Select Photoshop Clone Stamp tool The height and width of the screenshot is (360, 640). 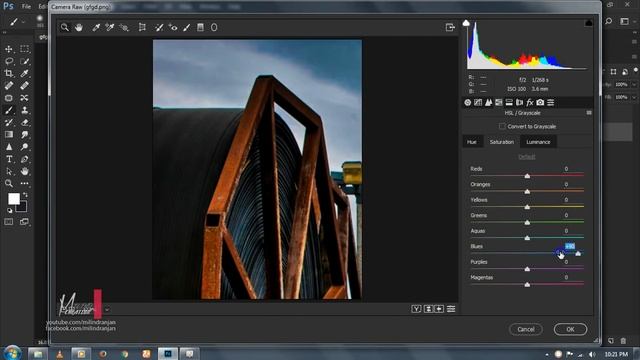point(24,110)
